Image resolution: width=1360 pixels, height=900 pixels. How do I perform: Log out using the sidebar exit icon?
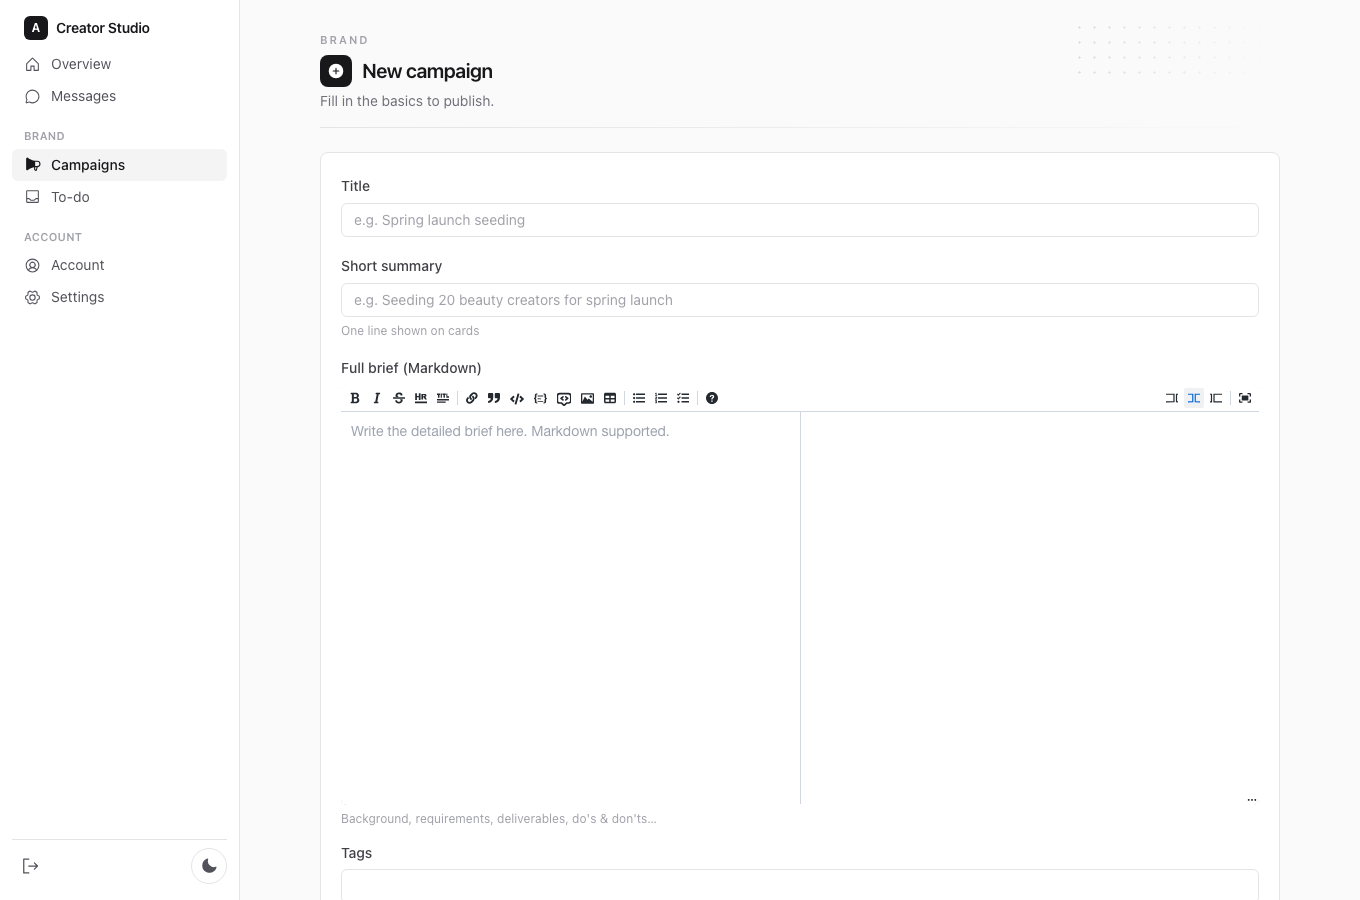[31, 866]
